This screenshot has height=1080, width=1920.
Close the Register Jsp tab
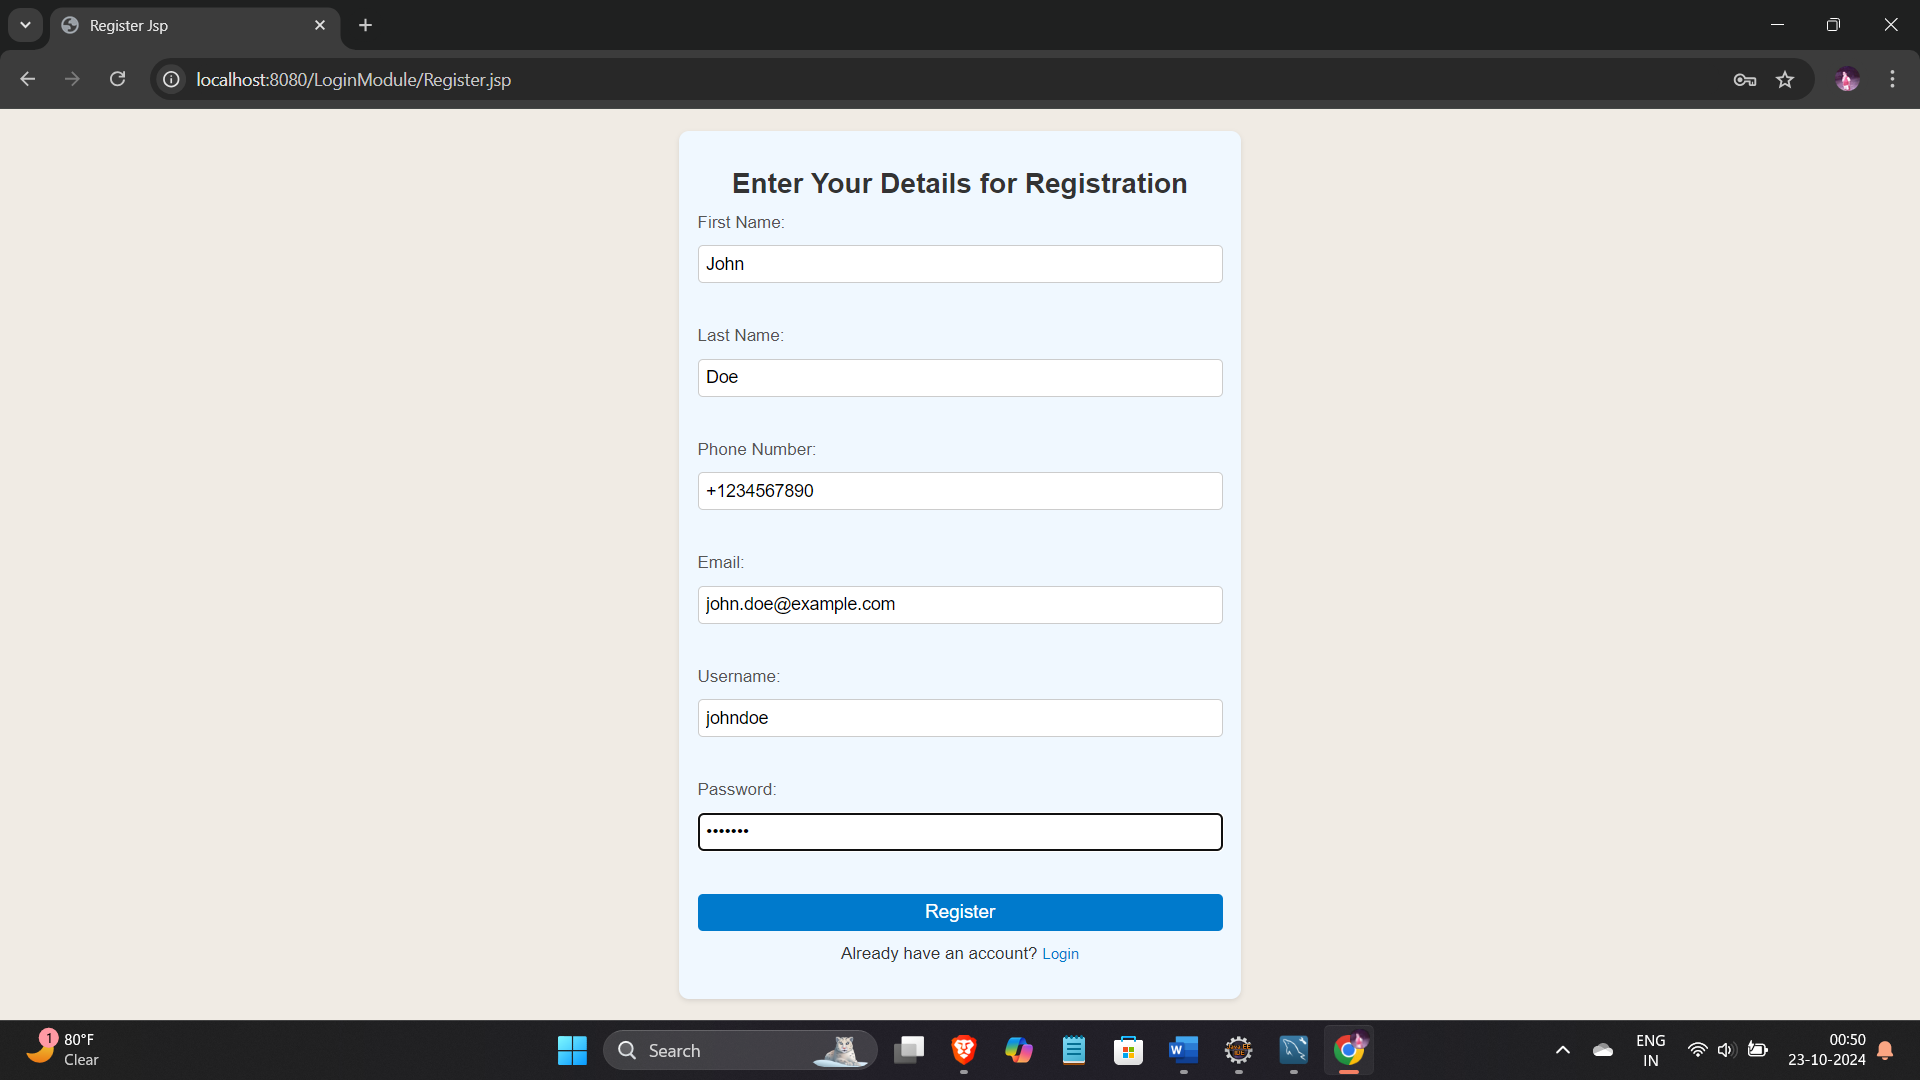(x=320, y=25)
